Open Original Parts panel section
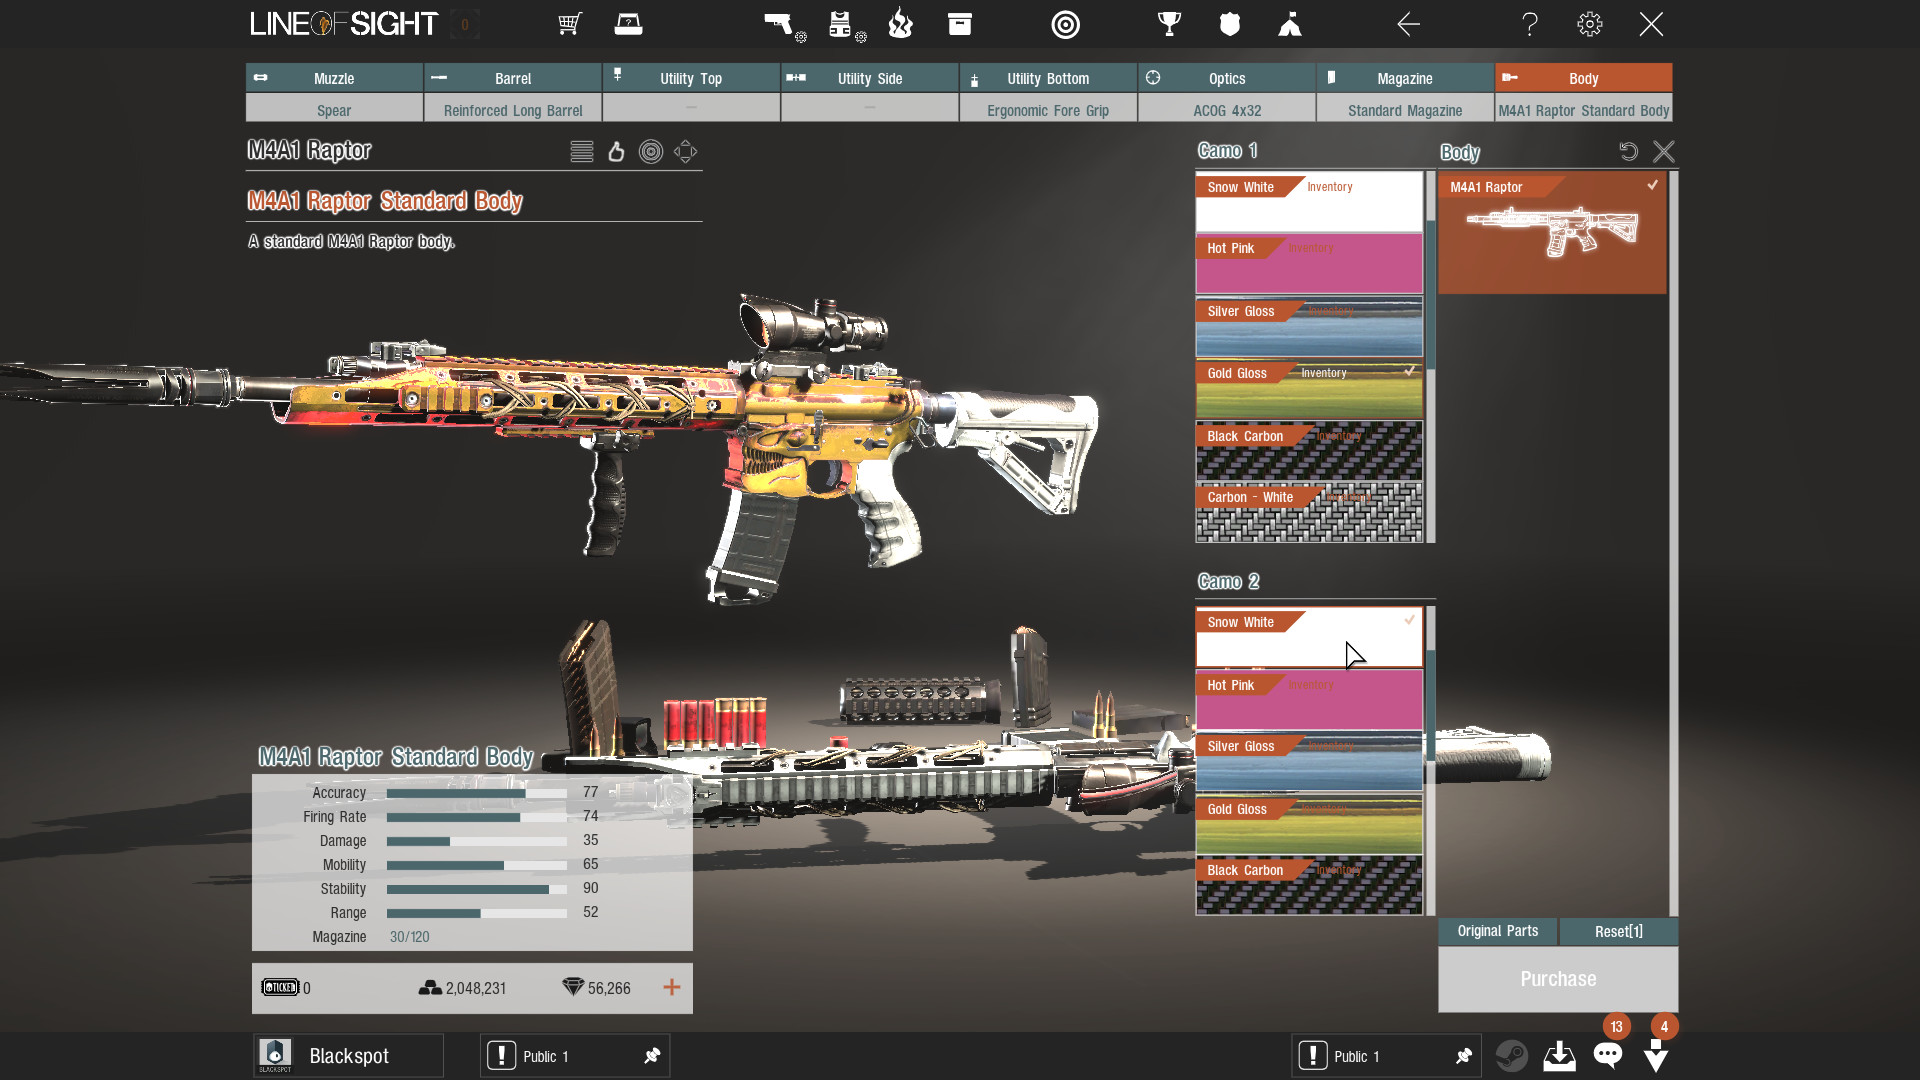This screenshot has height=1080, width=1920. click(x=1497, y=931)
